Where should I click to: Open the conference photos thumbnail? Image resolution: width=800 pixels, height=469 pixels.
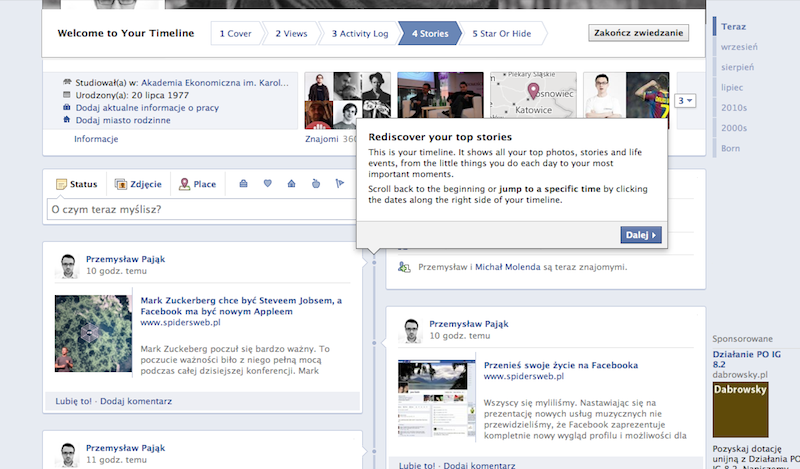(x=440, y=95)
